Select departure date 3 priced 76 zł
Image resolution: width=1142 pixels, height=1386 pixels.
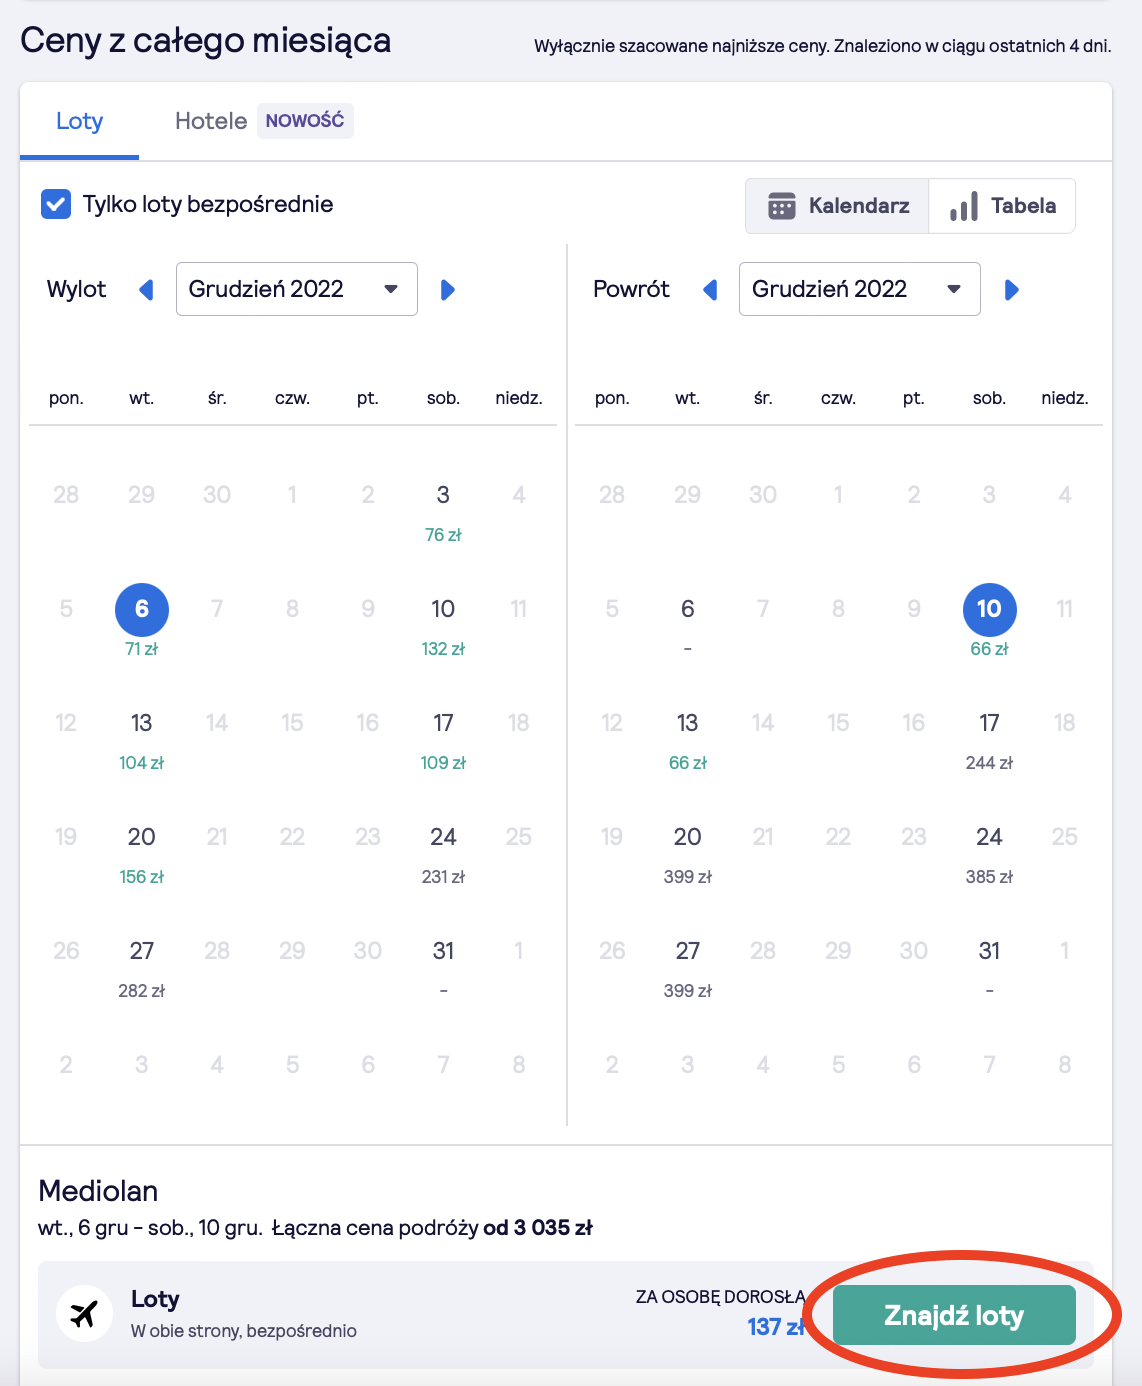443,509
